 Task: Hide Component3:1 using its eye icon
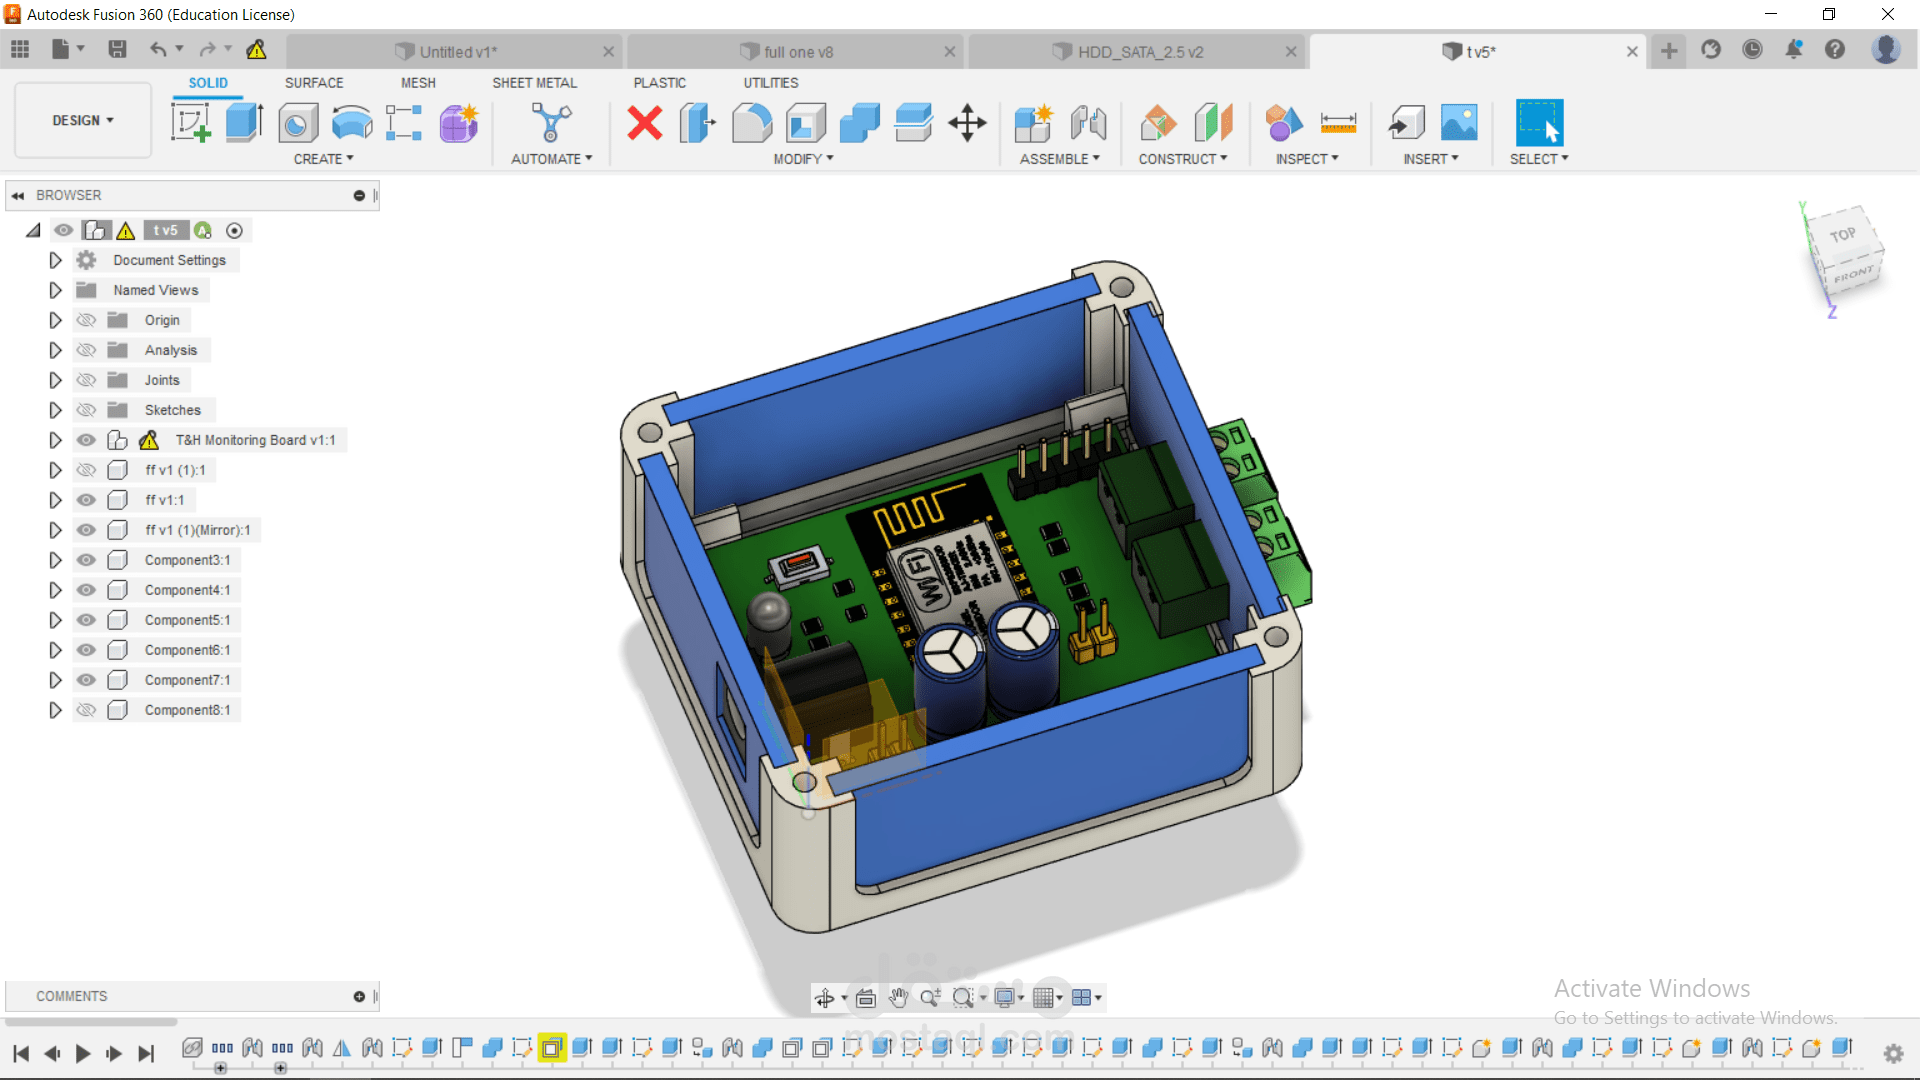[x=87, y=560]
